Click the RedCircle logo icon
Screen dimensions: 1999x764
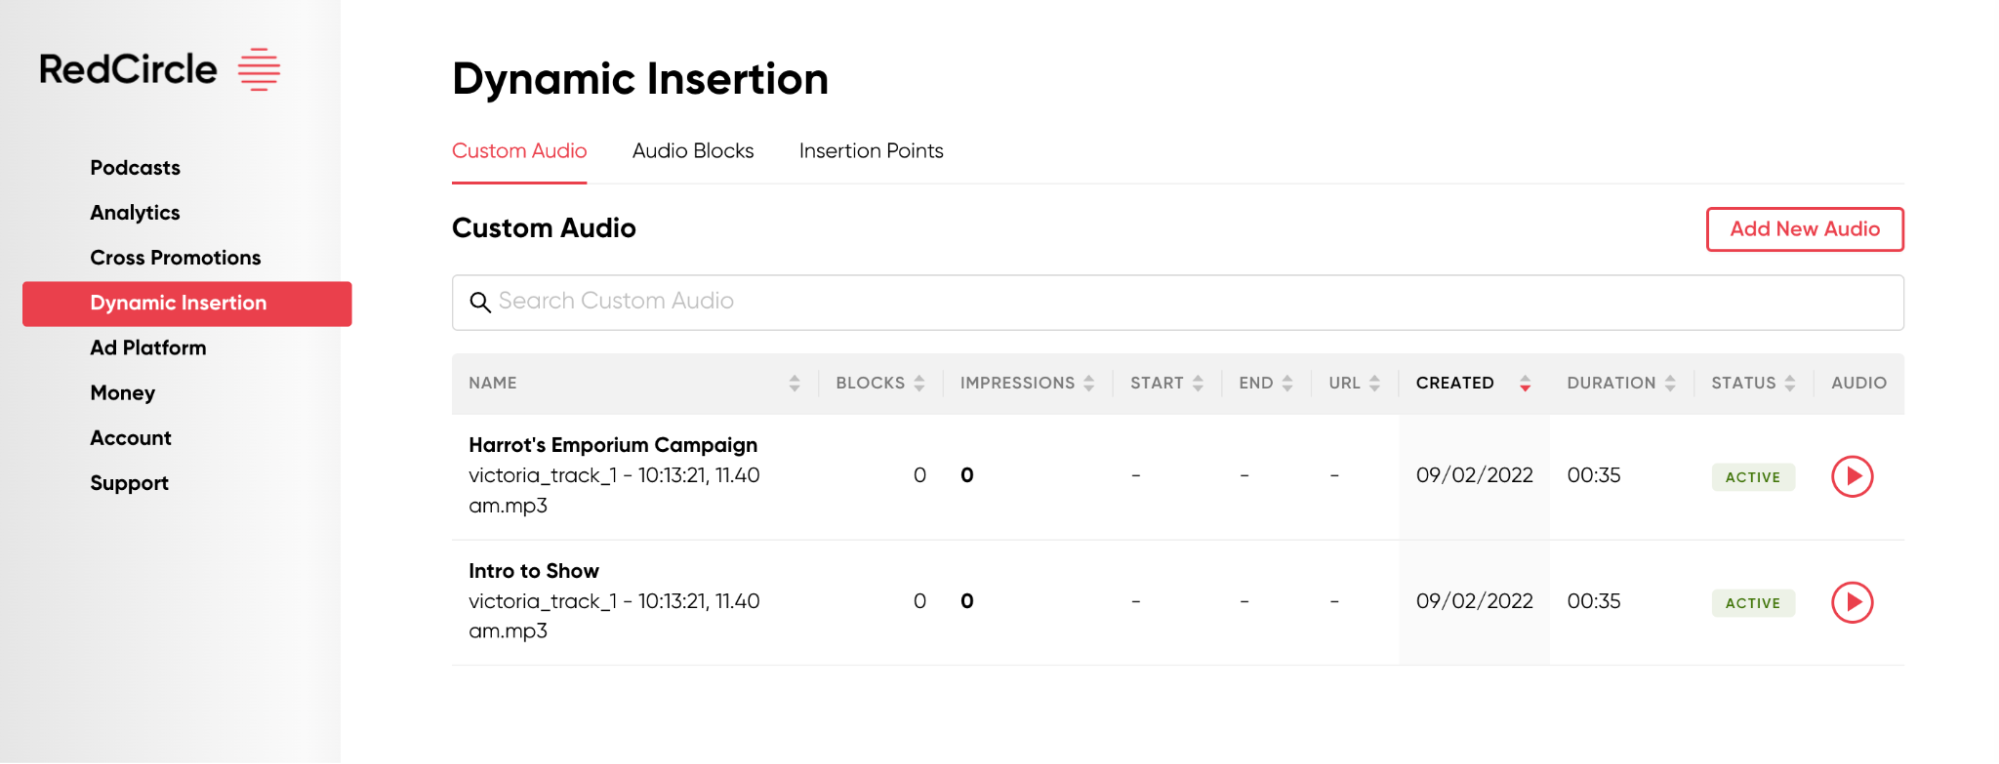coord(258,68)
